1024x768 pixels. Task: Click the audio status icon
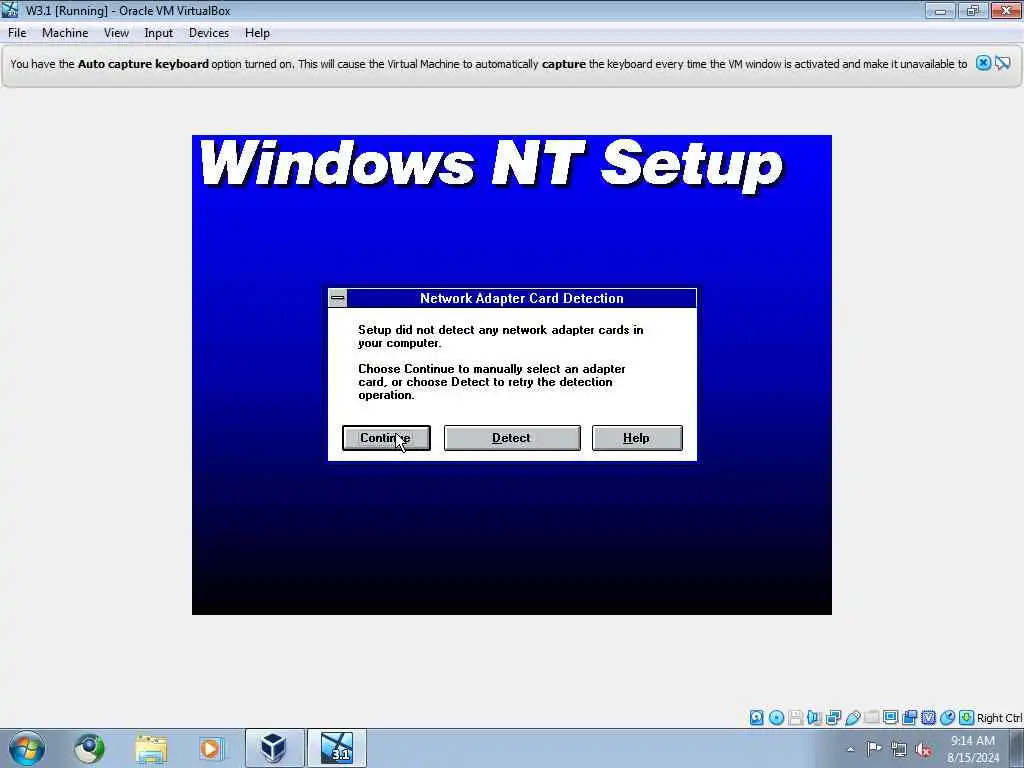tap(814, 718)
